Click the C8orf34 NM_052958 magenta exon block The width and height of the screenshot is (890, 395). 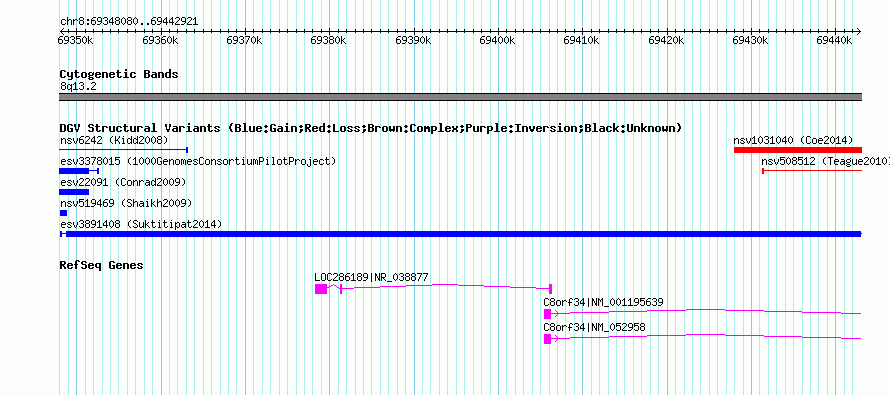point(547,339)
